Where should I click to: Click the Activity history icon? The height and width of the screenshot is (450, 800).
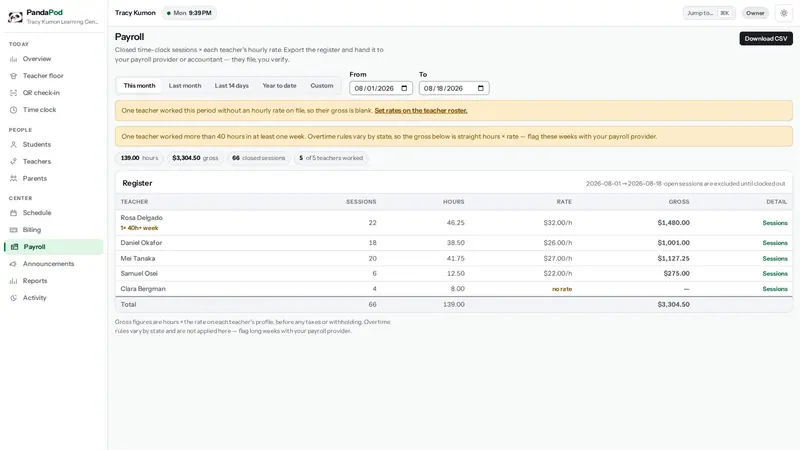point(13,298)
